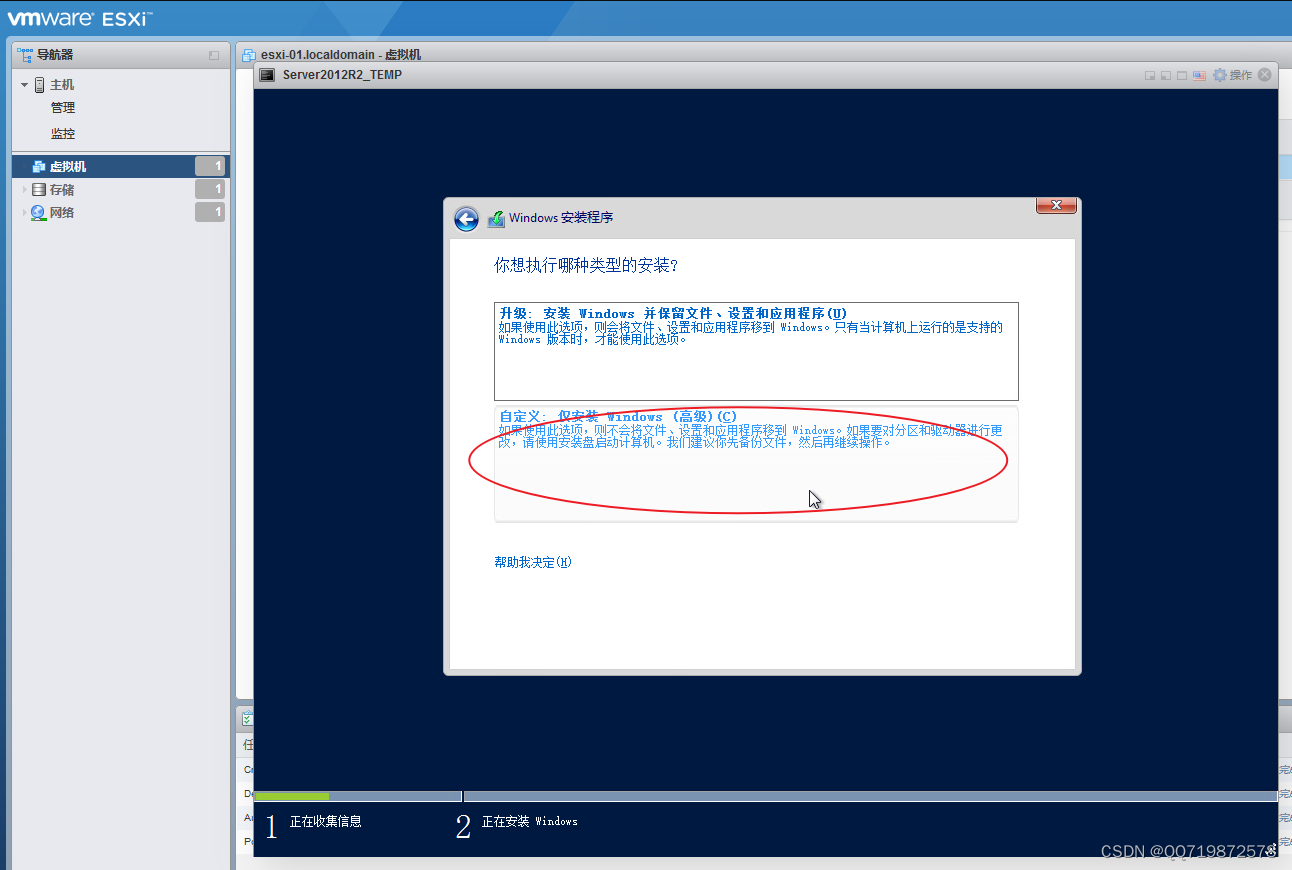Click step 2 正在安装 Windows label
The image size is (1292, 870).
click(x=530, y=822)
